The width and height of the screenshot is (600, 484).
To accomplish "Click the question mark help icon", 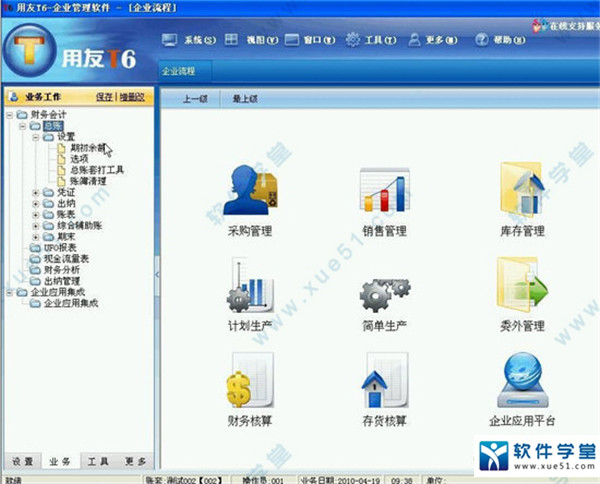I will coord(481,39).
